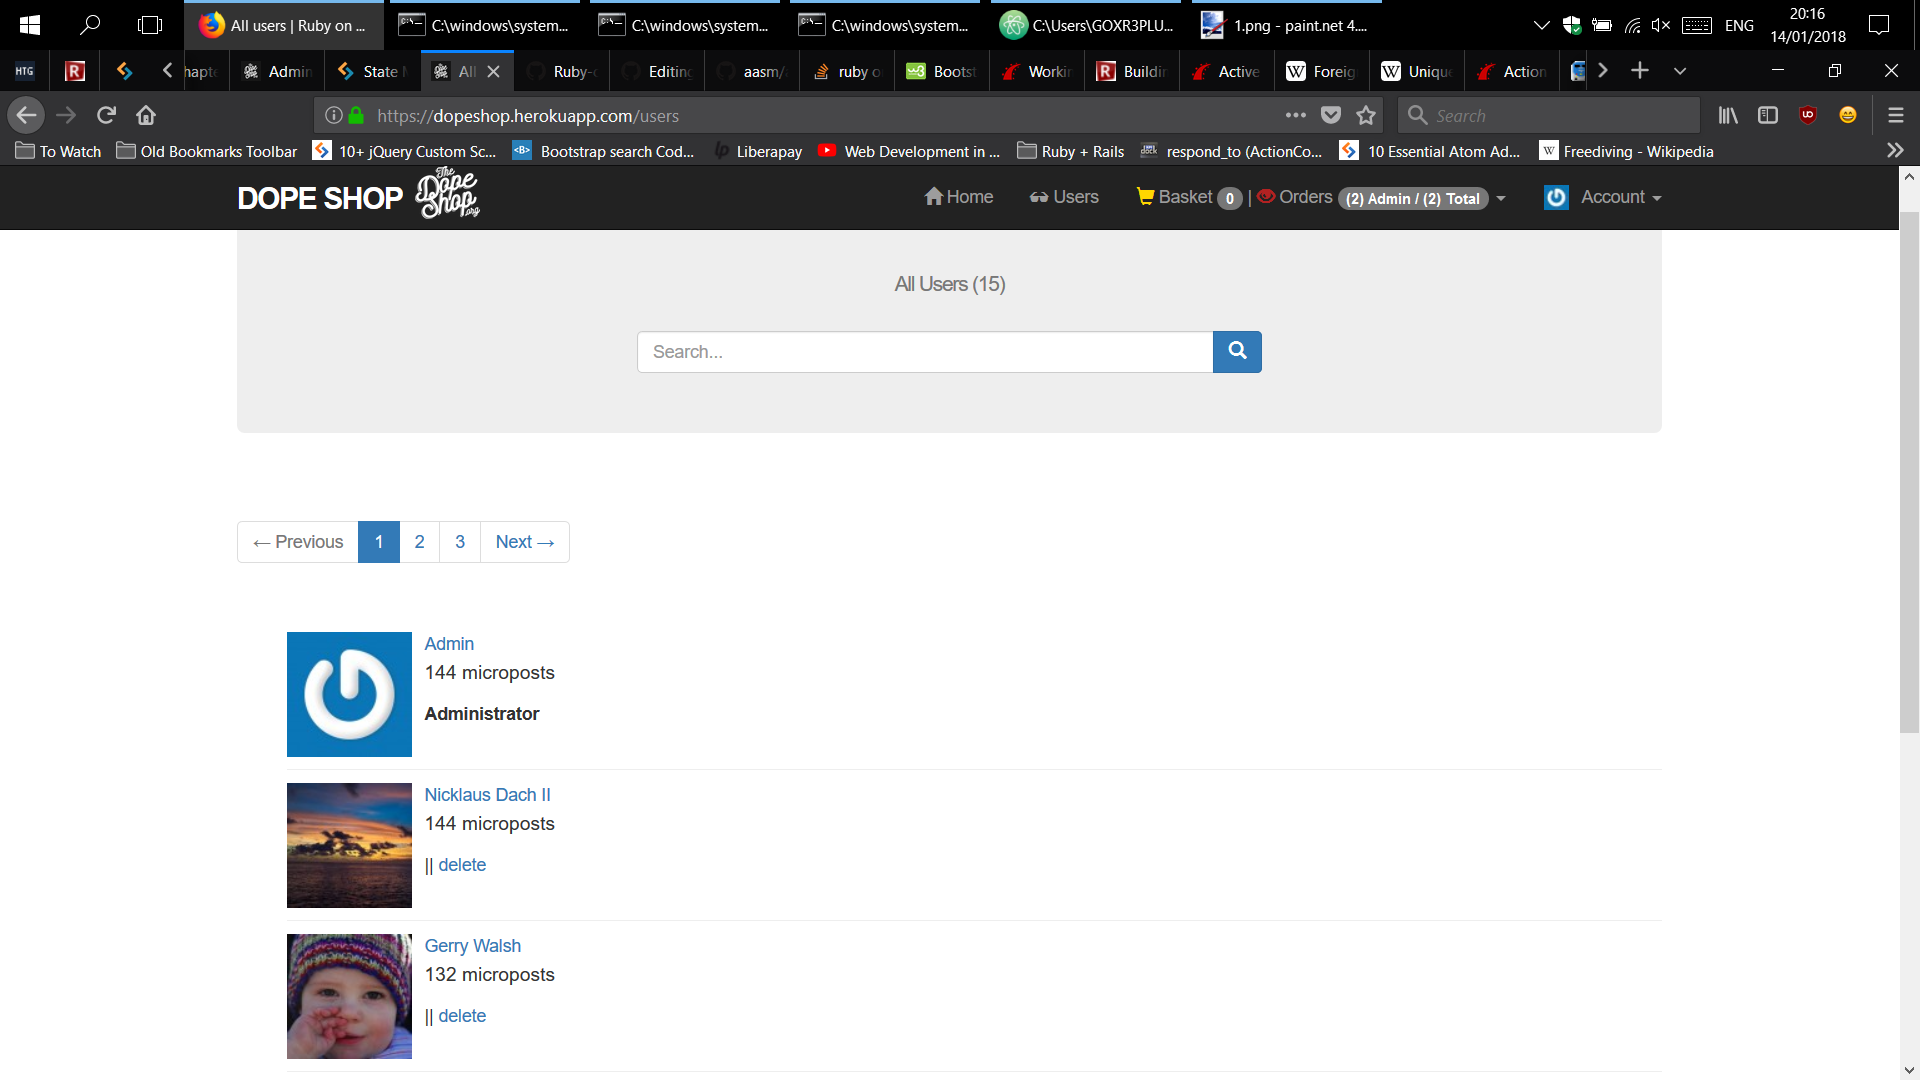Bookmark this page with star icon
Image resolution: width=1920 pixels, height=1080 pixels.
[1366, 115]
